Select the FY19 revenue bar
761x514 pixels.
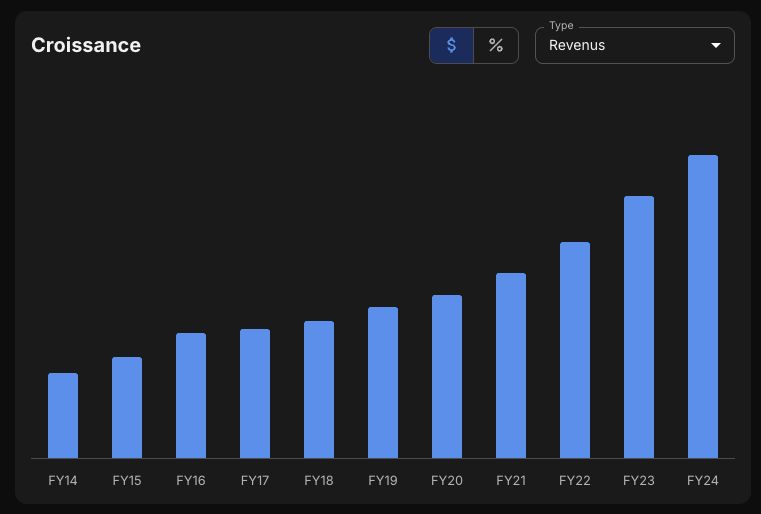click(x=383, y=382)
